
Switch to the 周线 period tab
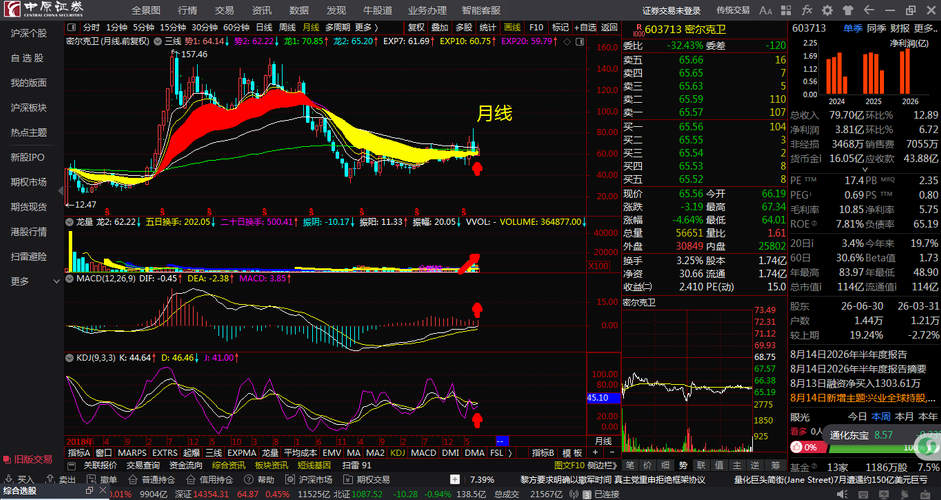tap(287, 27)
